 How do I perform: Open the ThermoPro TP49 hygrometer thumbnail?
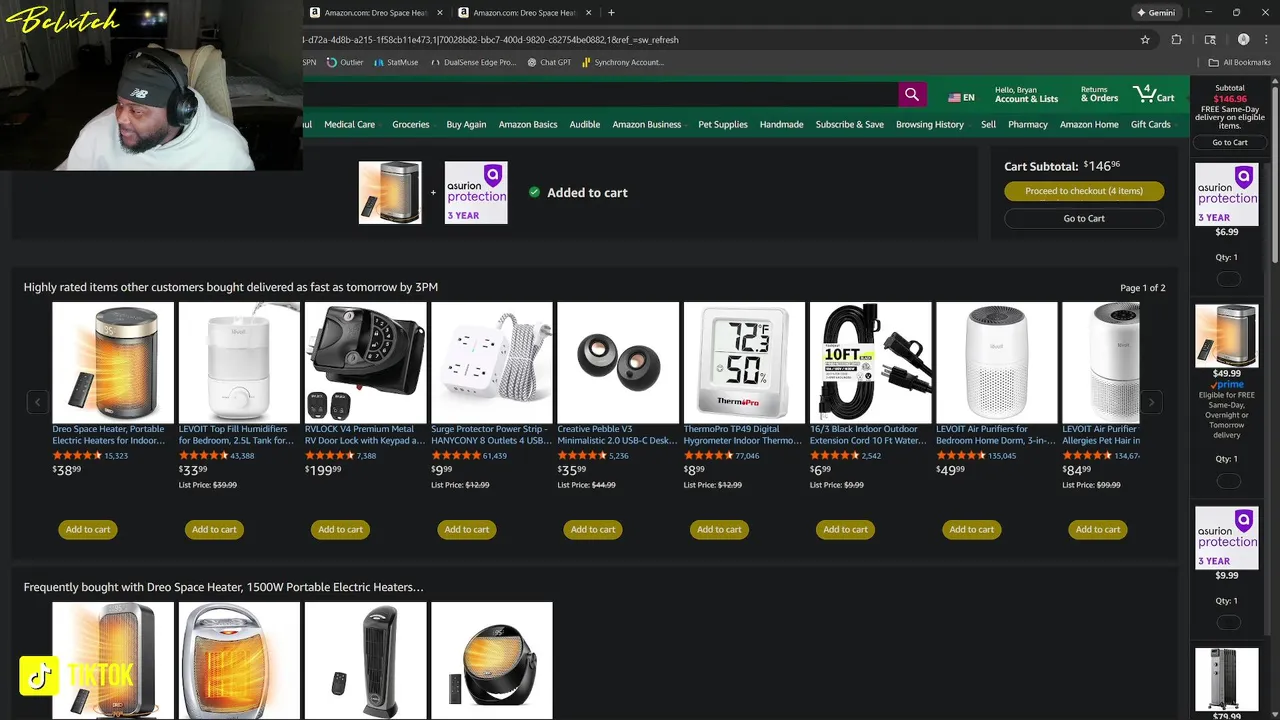744,362
